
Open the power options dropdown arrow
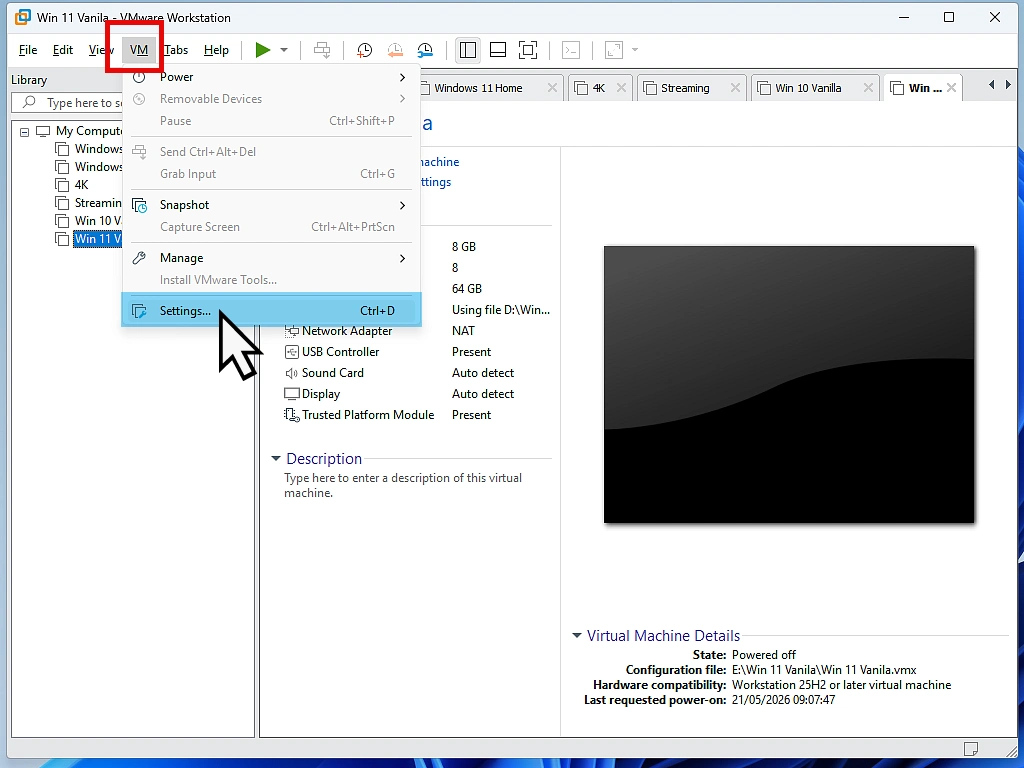(283, 50)
